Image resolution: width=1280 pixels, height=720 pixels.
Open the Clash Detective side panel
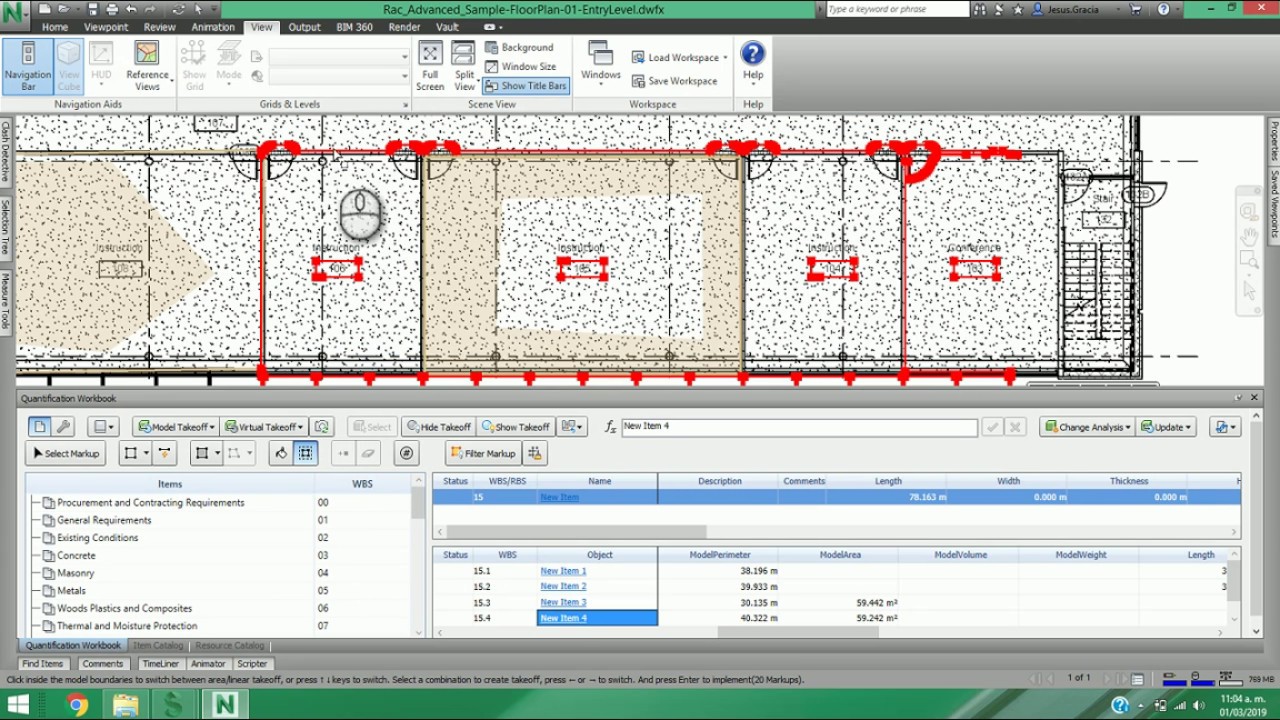point(5,152)
